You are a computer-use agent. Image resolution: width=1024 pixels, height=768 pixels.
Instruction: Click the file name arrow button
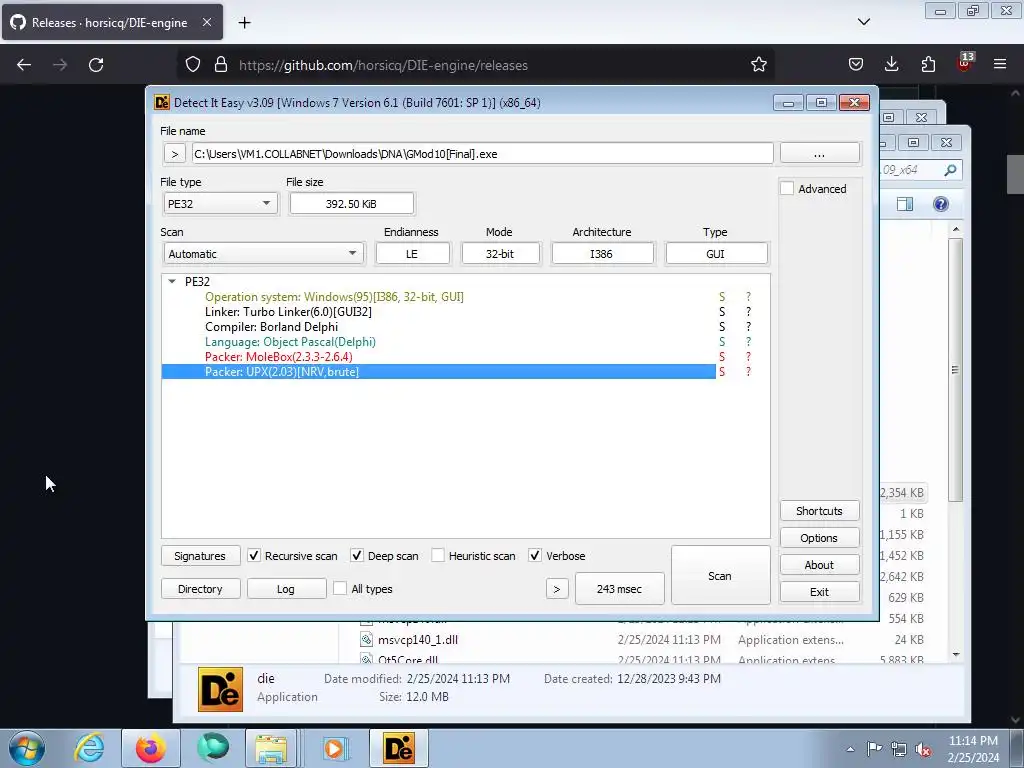click(x=174, y=154)
